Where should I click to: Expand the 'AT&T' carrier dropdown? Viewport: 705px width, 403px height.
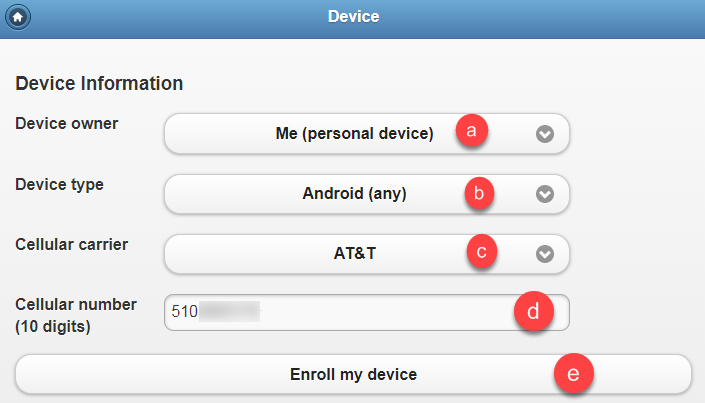pos(355,254)
